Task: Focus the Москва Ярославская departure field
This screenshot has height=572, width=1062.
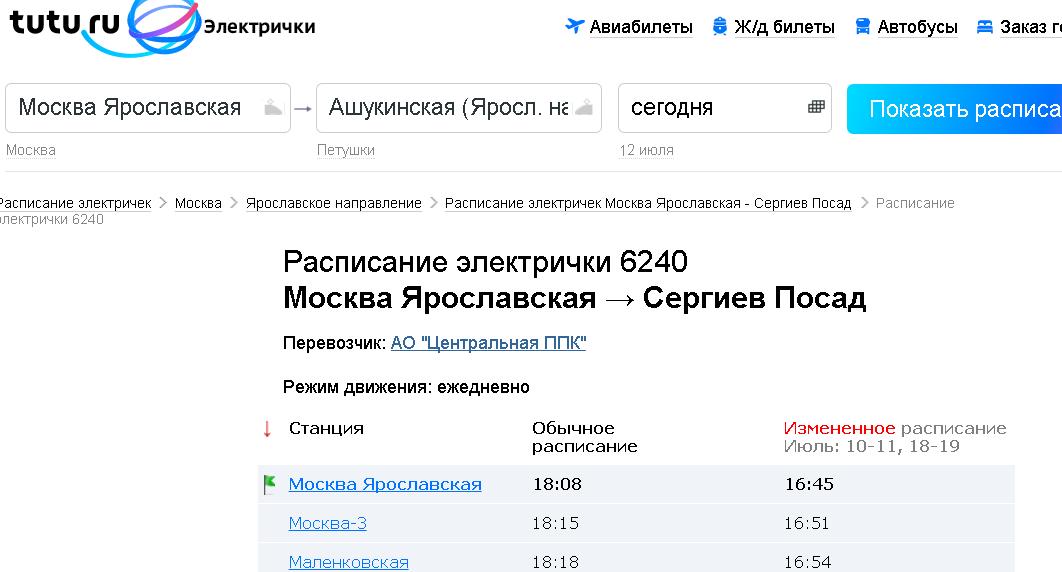Action: point(148,108)
